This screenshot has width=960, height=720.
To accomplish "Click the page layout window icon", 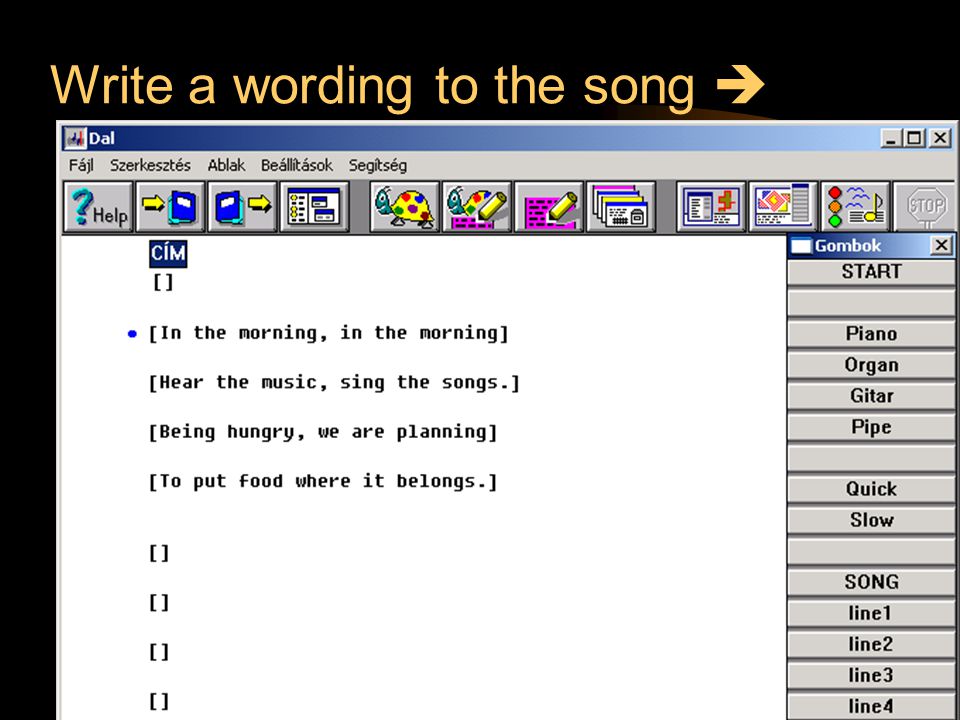I will pos(711,207).
